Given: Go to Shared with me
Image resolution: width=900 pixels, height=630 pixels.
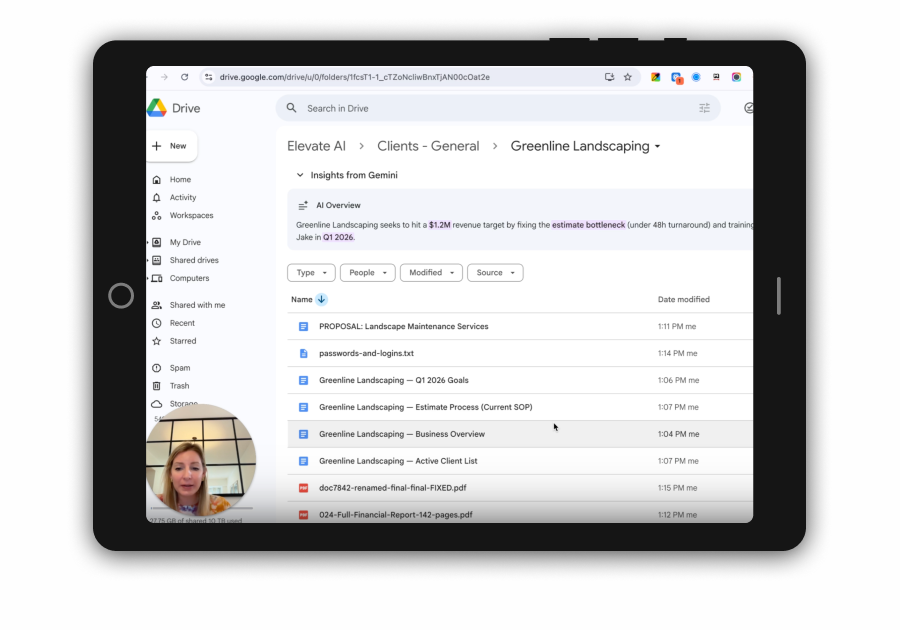Looking at the screenshot, I should click(196, 305).
